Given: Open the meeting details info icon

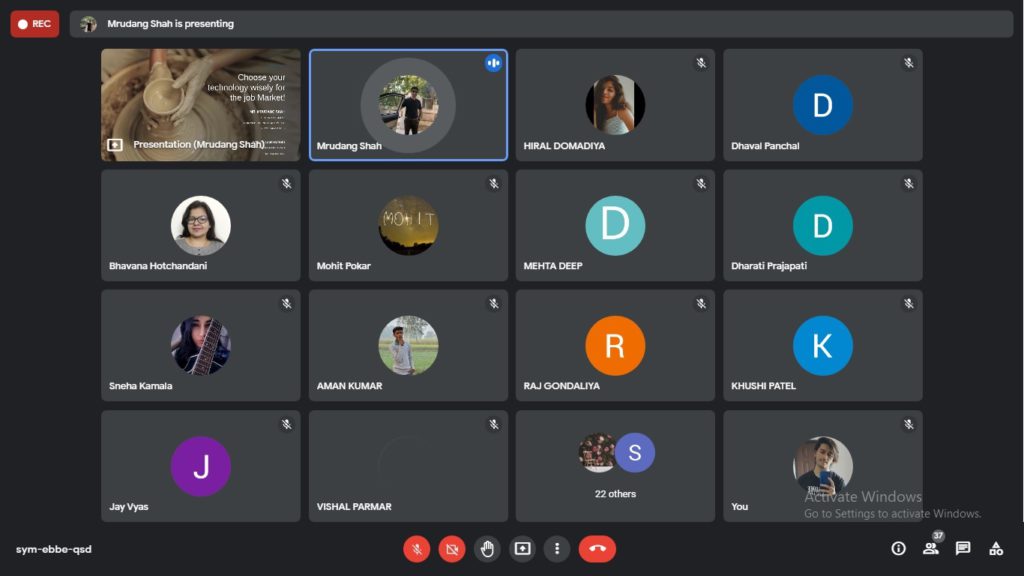Looking at the screenshot, I should point(898,548).
